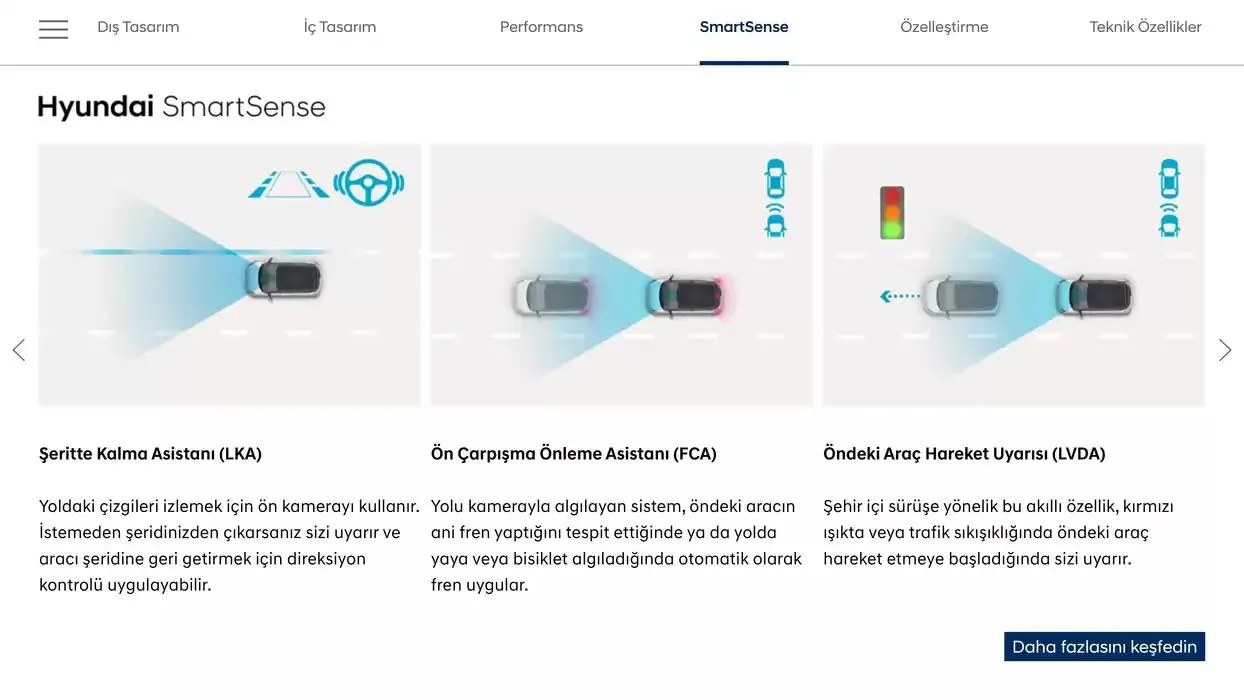Viewport: 1244px width, 700px height.
Task: Open Öndeki Araç Hareket Uyarısı illustration
Action: [1014, 275]
